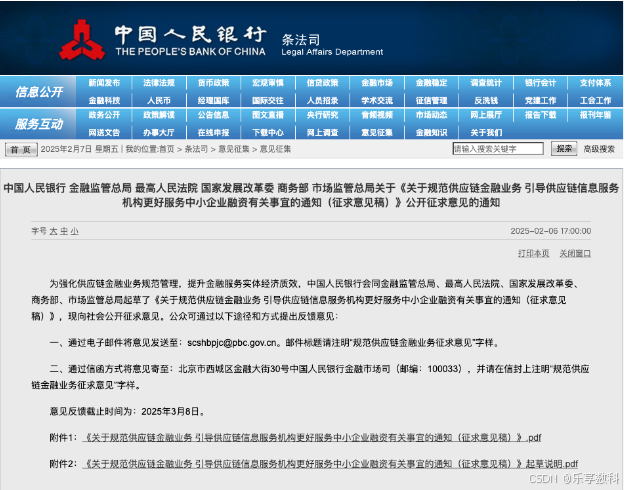This screenshot has width=625, height=490.
Task: Open 公告信息 in the navigation
Action: [x=213, y=115]
